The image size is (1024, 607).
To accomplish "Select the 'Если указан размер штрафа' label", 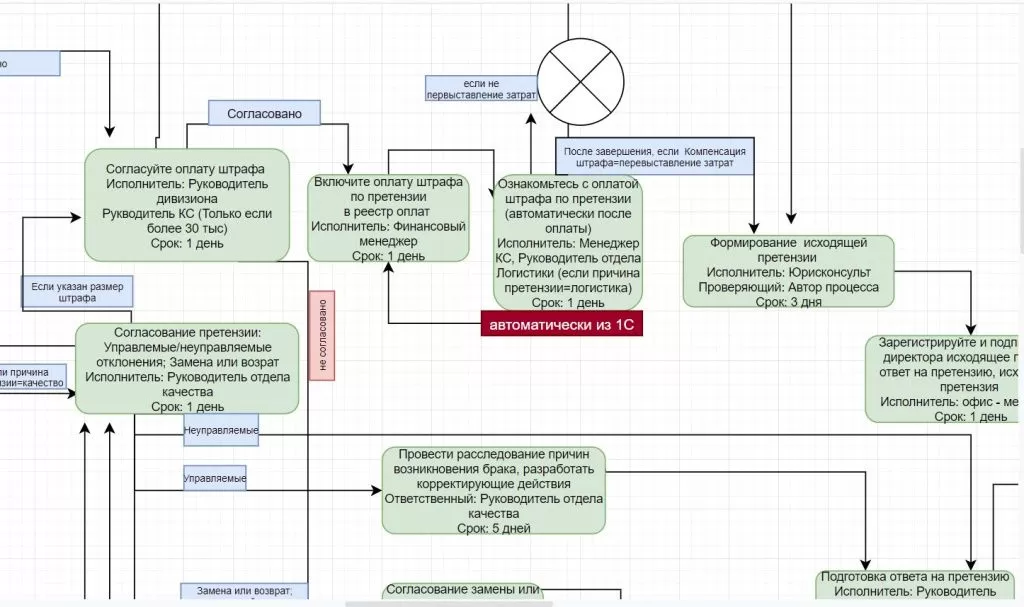I will [77, 292].
